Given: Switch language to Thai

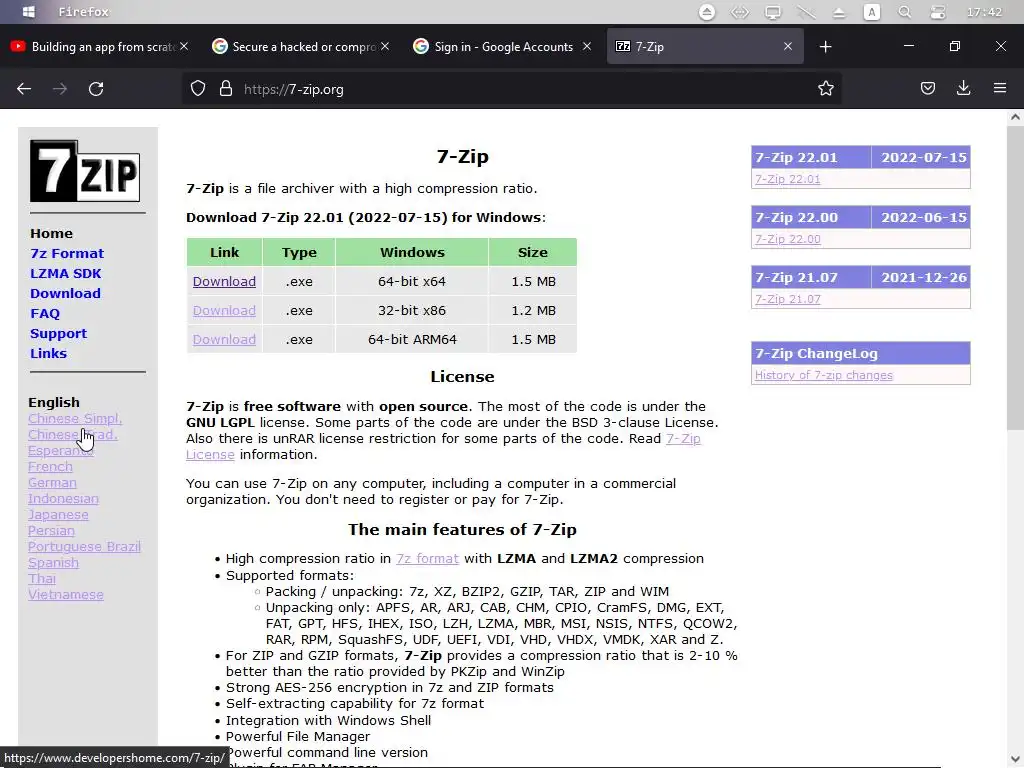Looking at the screenshot, I should tap(42, 579).
